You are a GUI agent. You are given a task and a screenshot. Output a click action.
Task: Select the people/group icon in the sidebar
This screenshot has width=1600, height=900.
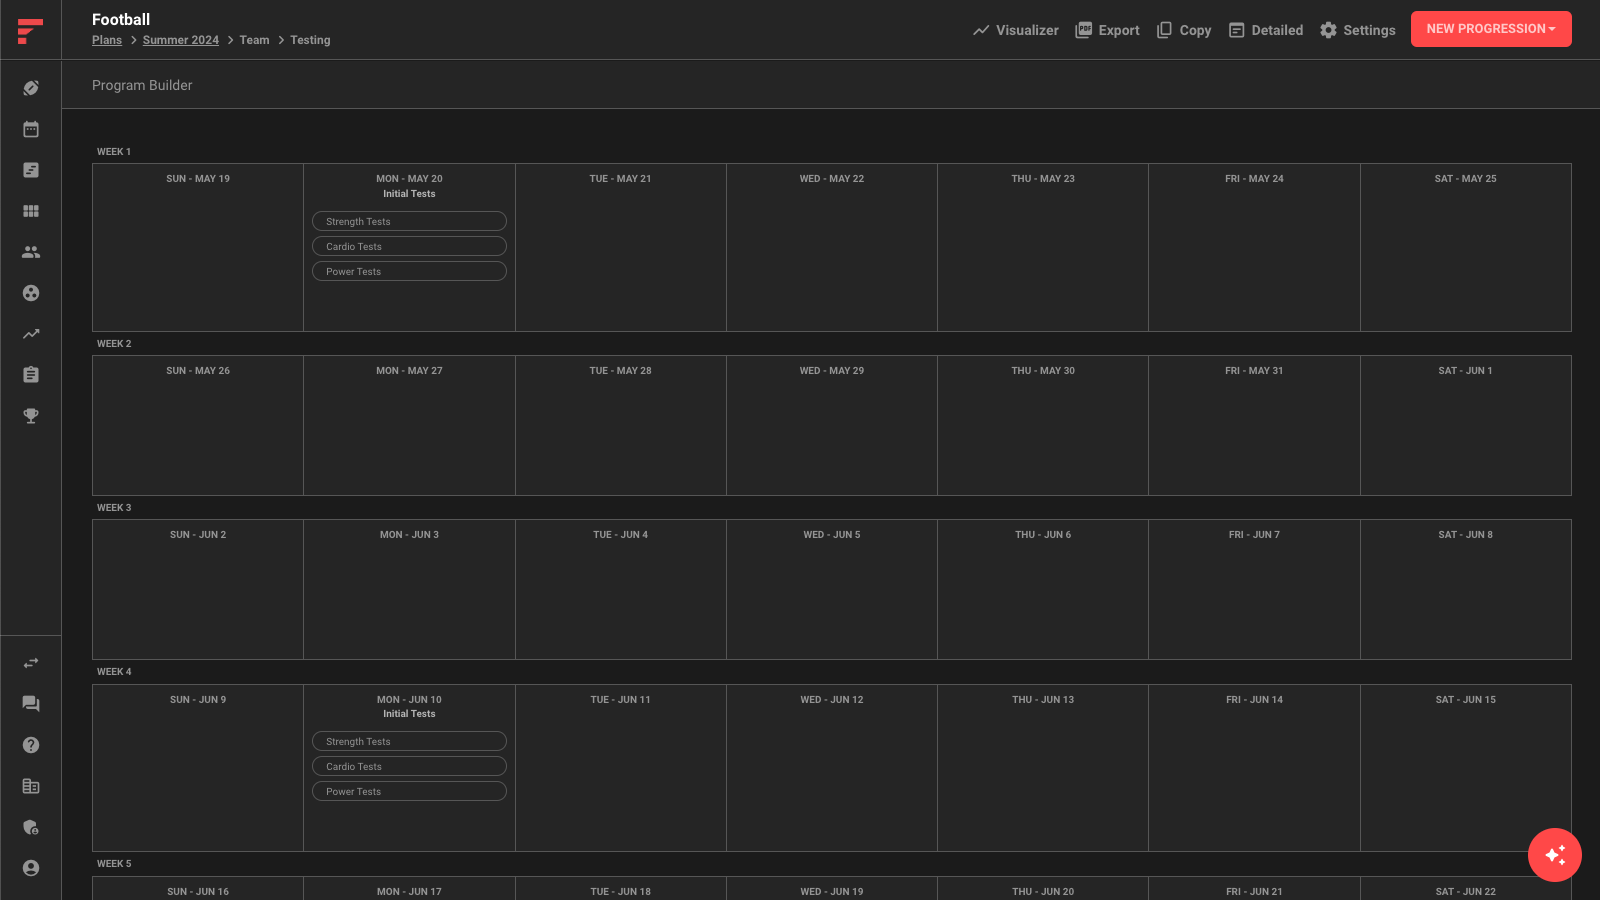[31, 252]
